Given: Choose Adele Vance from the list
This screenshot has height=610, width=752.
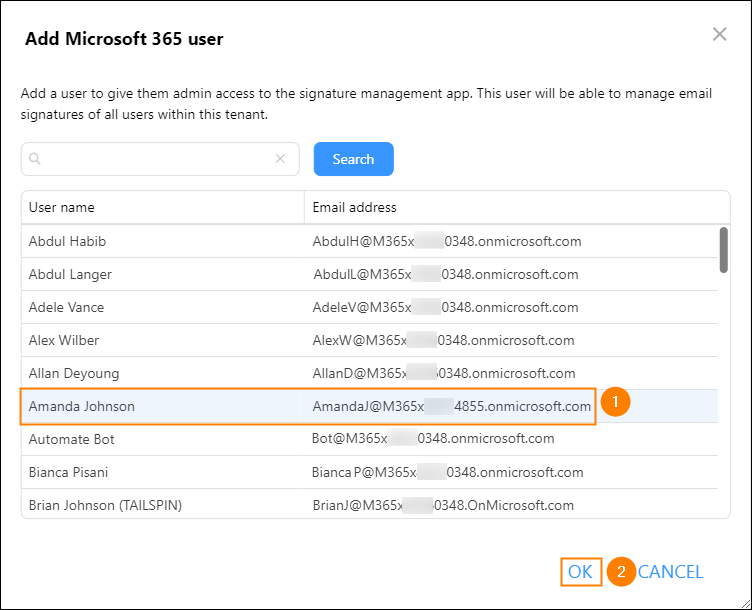Looking at the screenshot, I should coord(369,307).
